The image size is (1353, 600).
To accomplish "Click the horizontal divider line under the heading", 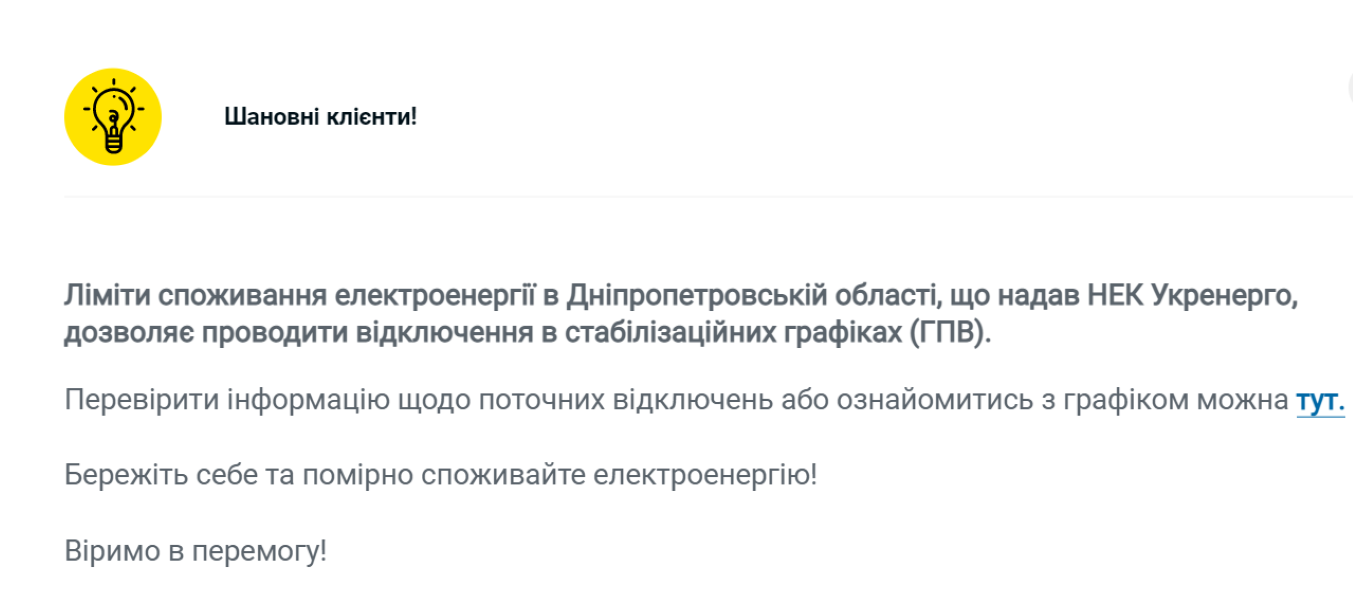I will [x=708, y=197].
